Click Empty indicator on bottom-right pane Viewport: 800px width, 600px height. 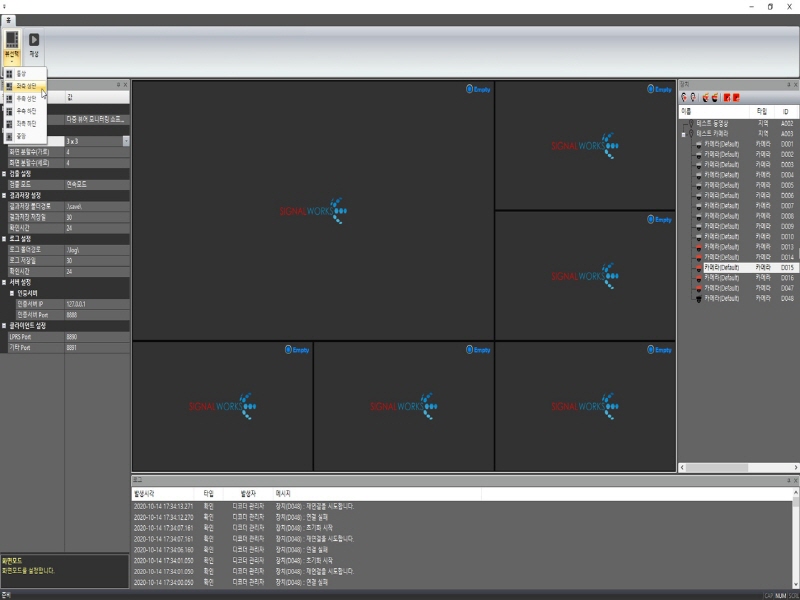(x=659, y=350)
